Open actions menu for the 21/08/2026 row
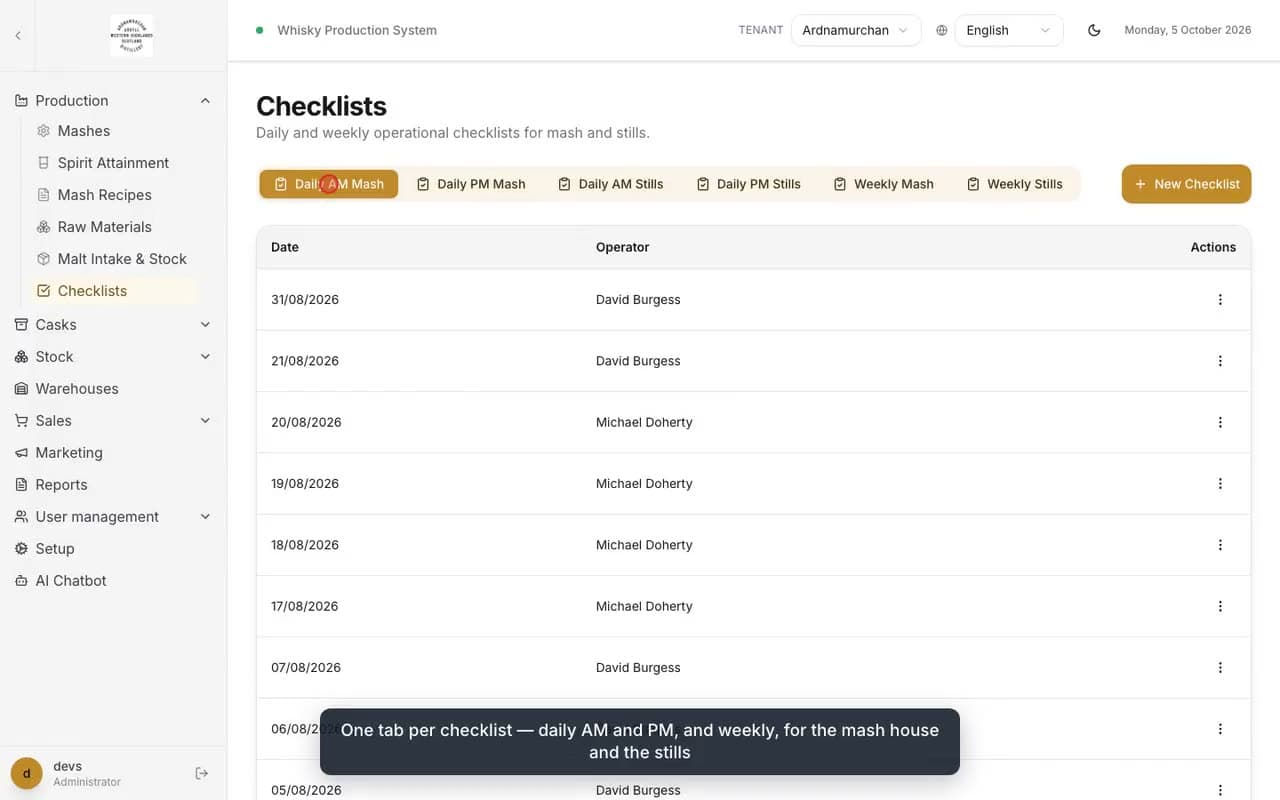This screenshot has height=800, width=1280. pyautogui.click(x=1220, y=361)
